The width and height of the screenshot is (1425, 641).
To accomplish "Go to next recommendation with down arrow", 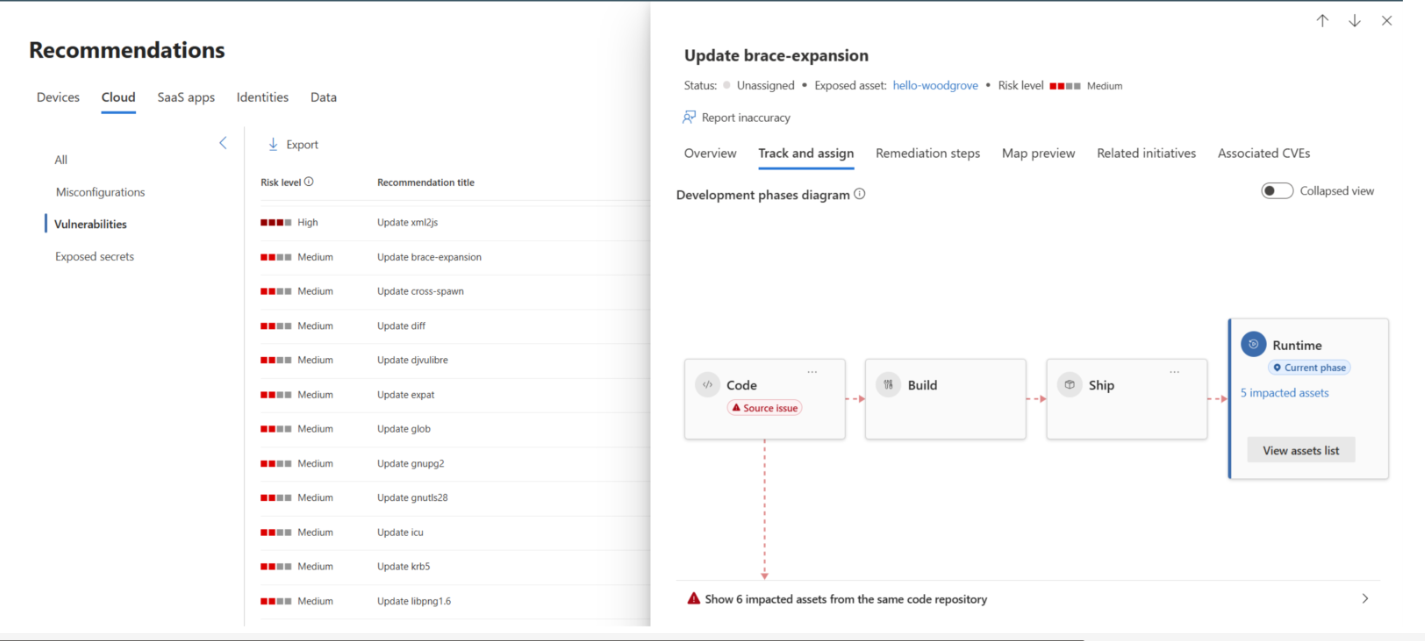I will (1354, 21).
